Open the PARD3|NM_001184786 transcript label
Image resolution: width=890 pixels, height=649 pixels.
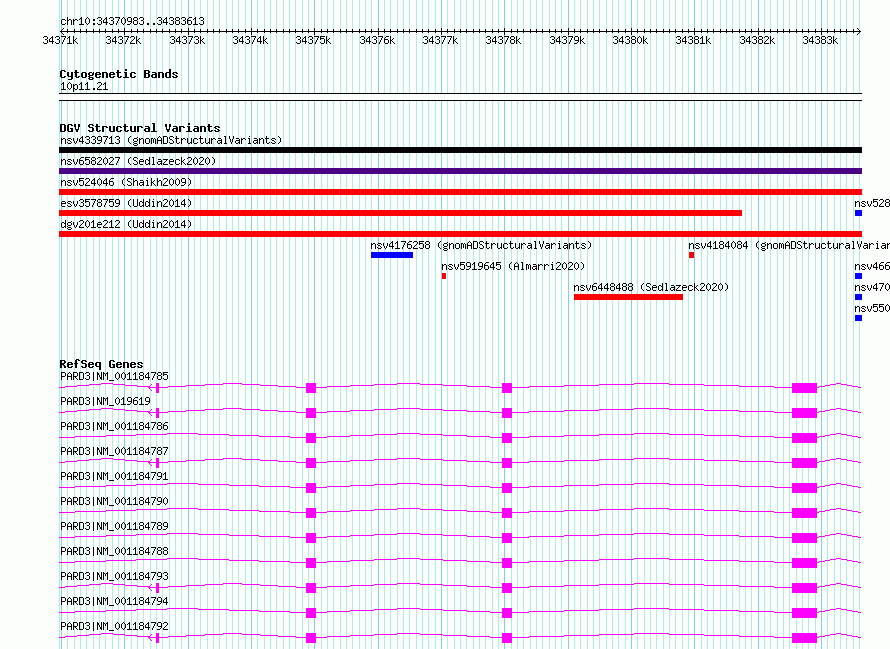point(114,426)
